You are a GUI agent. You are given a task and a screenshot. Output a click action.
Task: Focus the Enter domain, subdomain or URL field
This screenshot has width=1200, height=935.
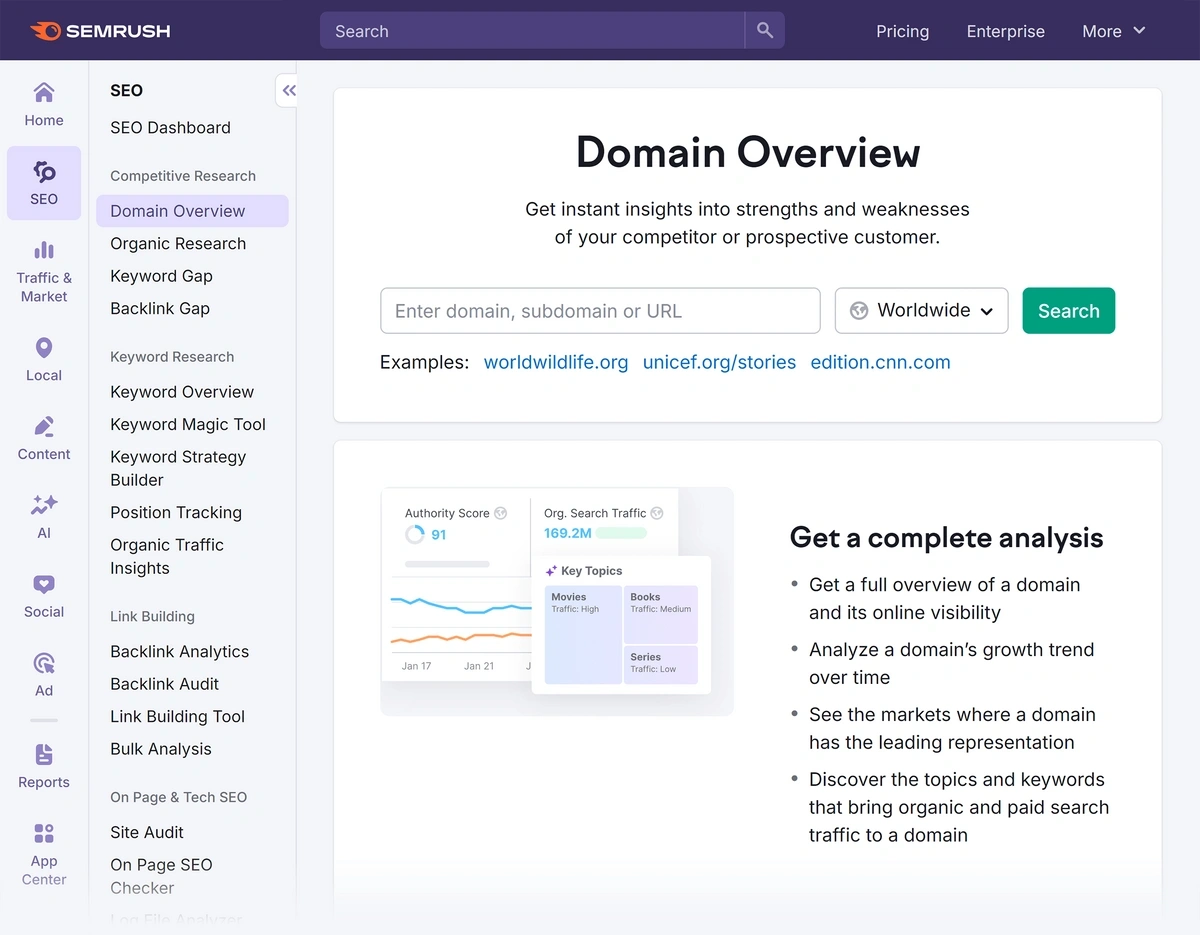600,311
